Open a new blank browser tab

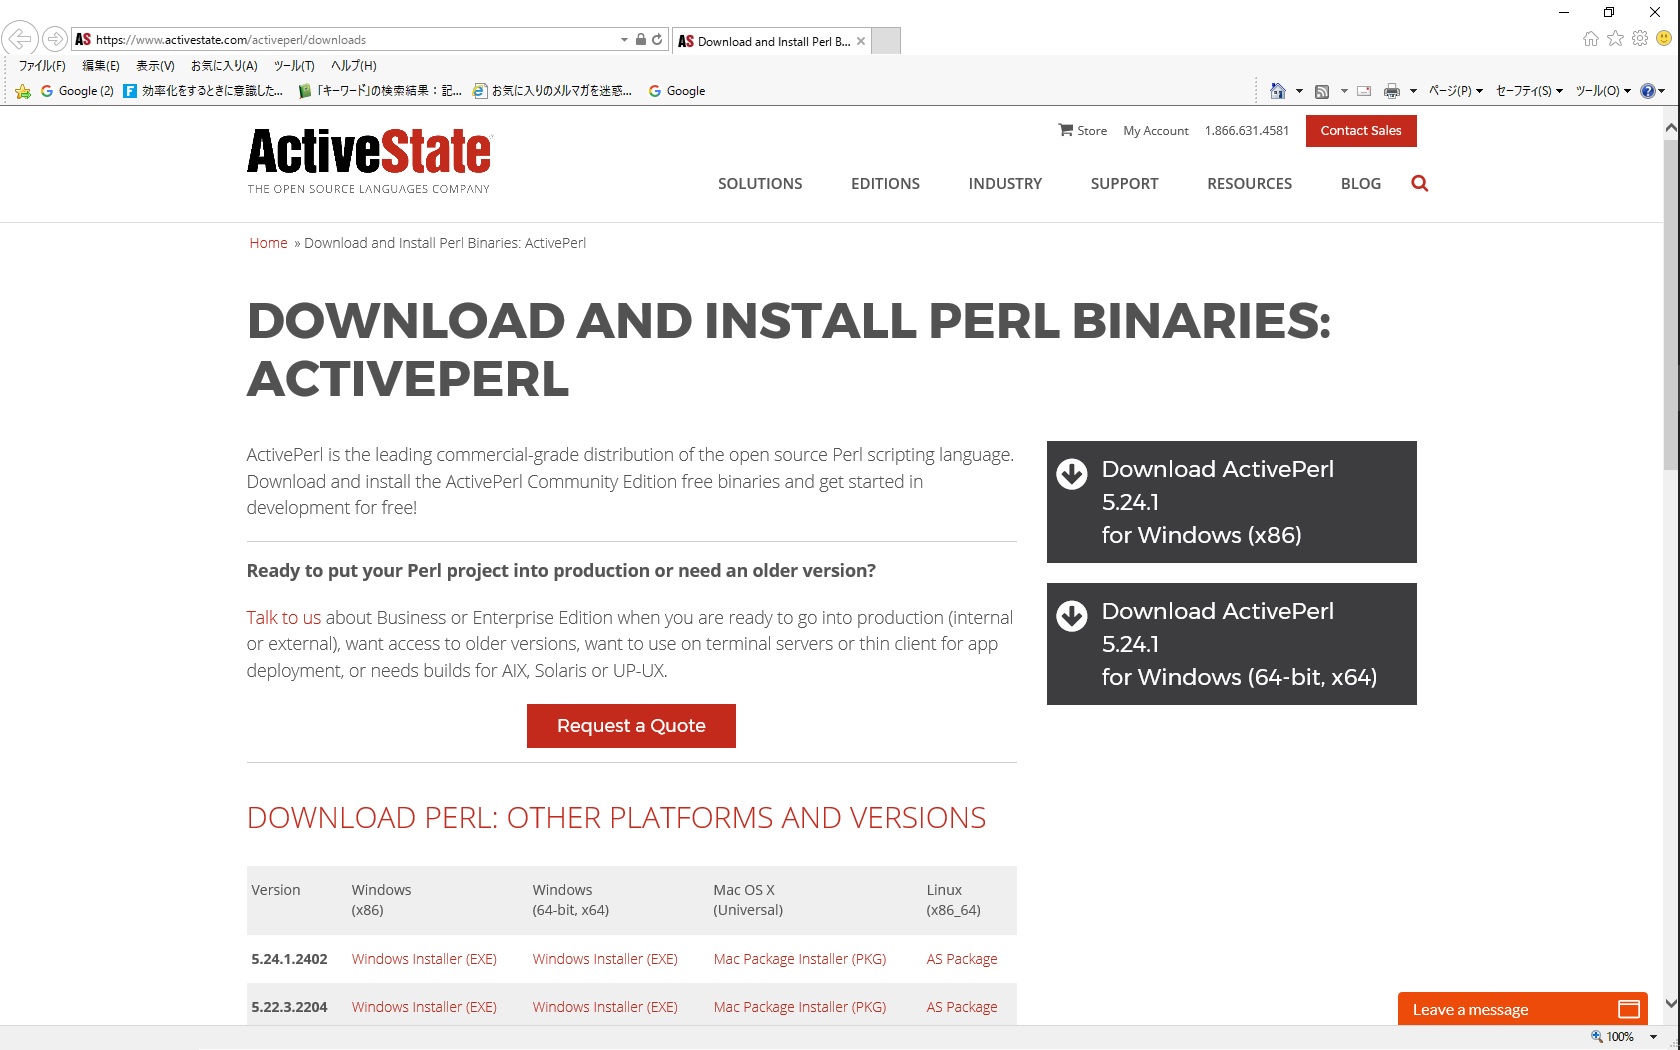coord(886,40)
